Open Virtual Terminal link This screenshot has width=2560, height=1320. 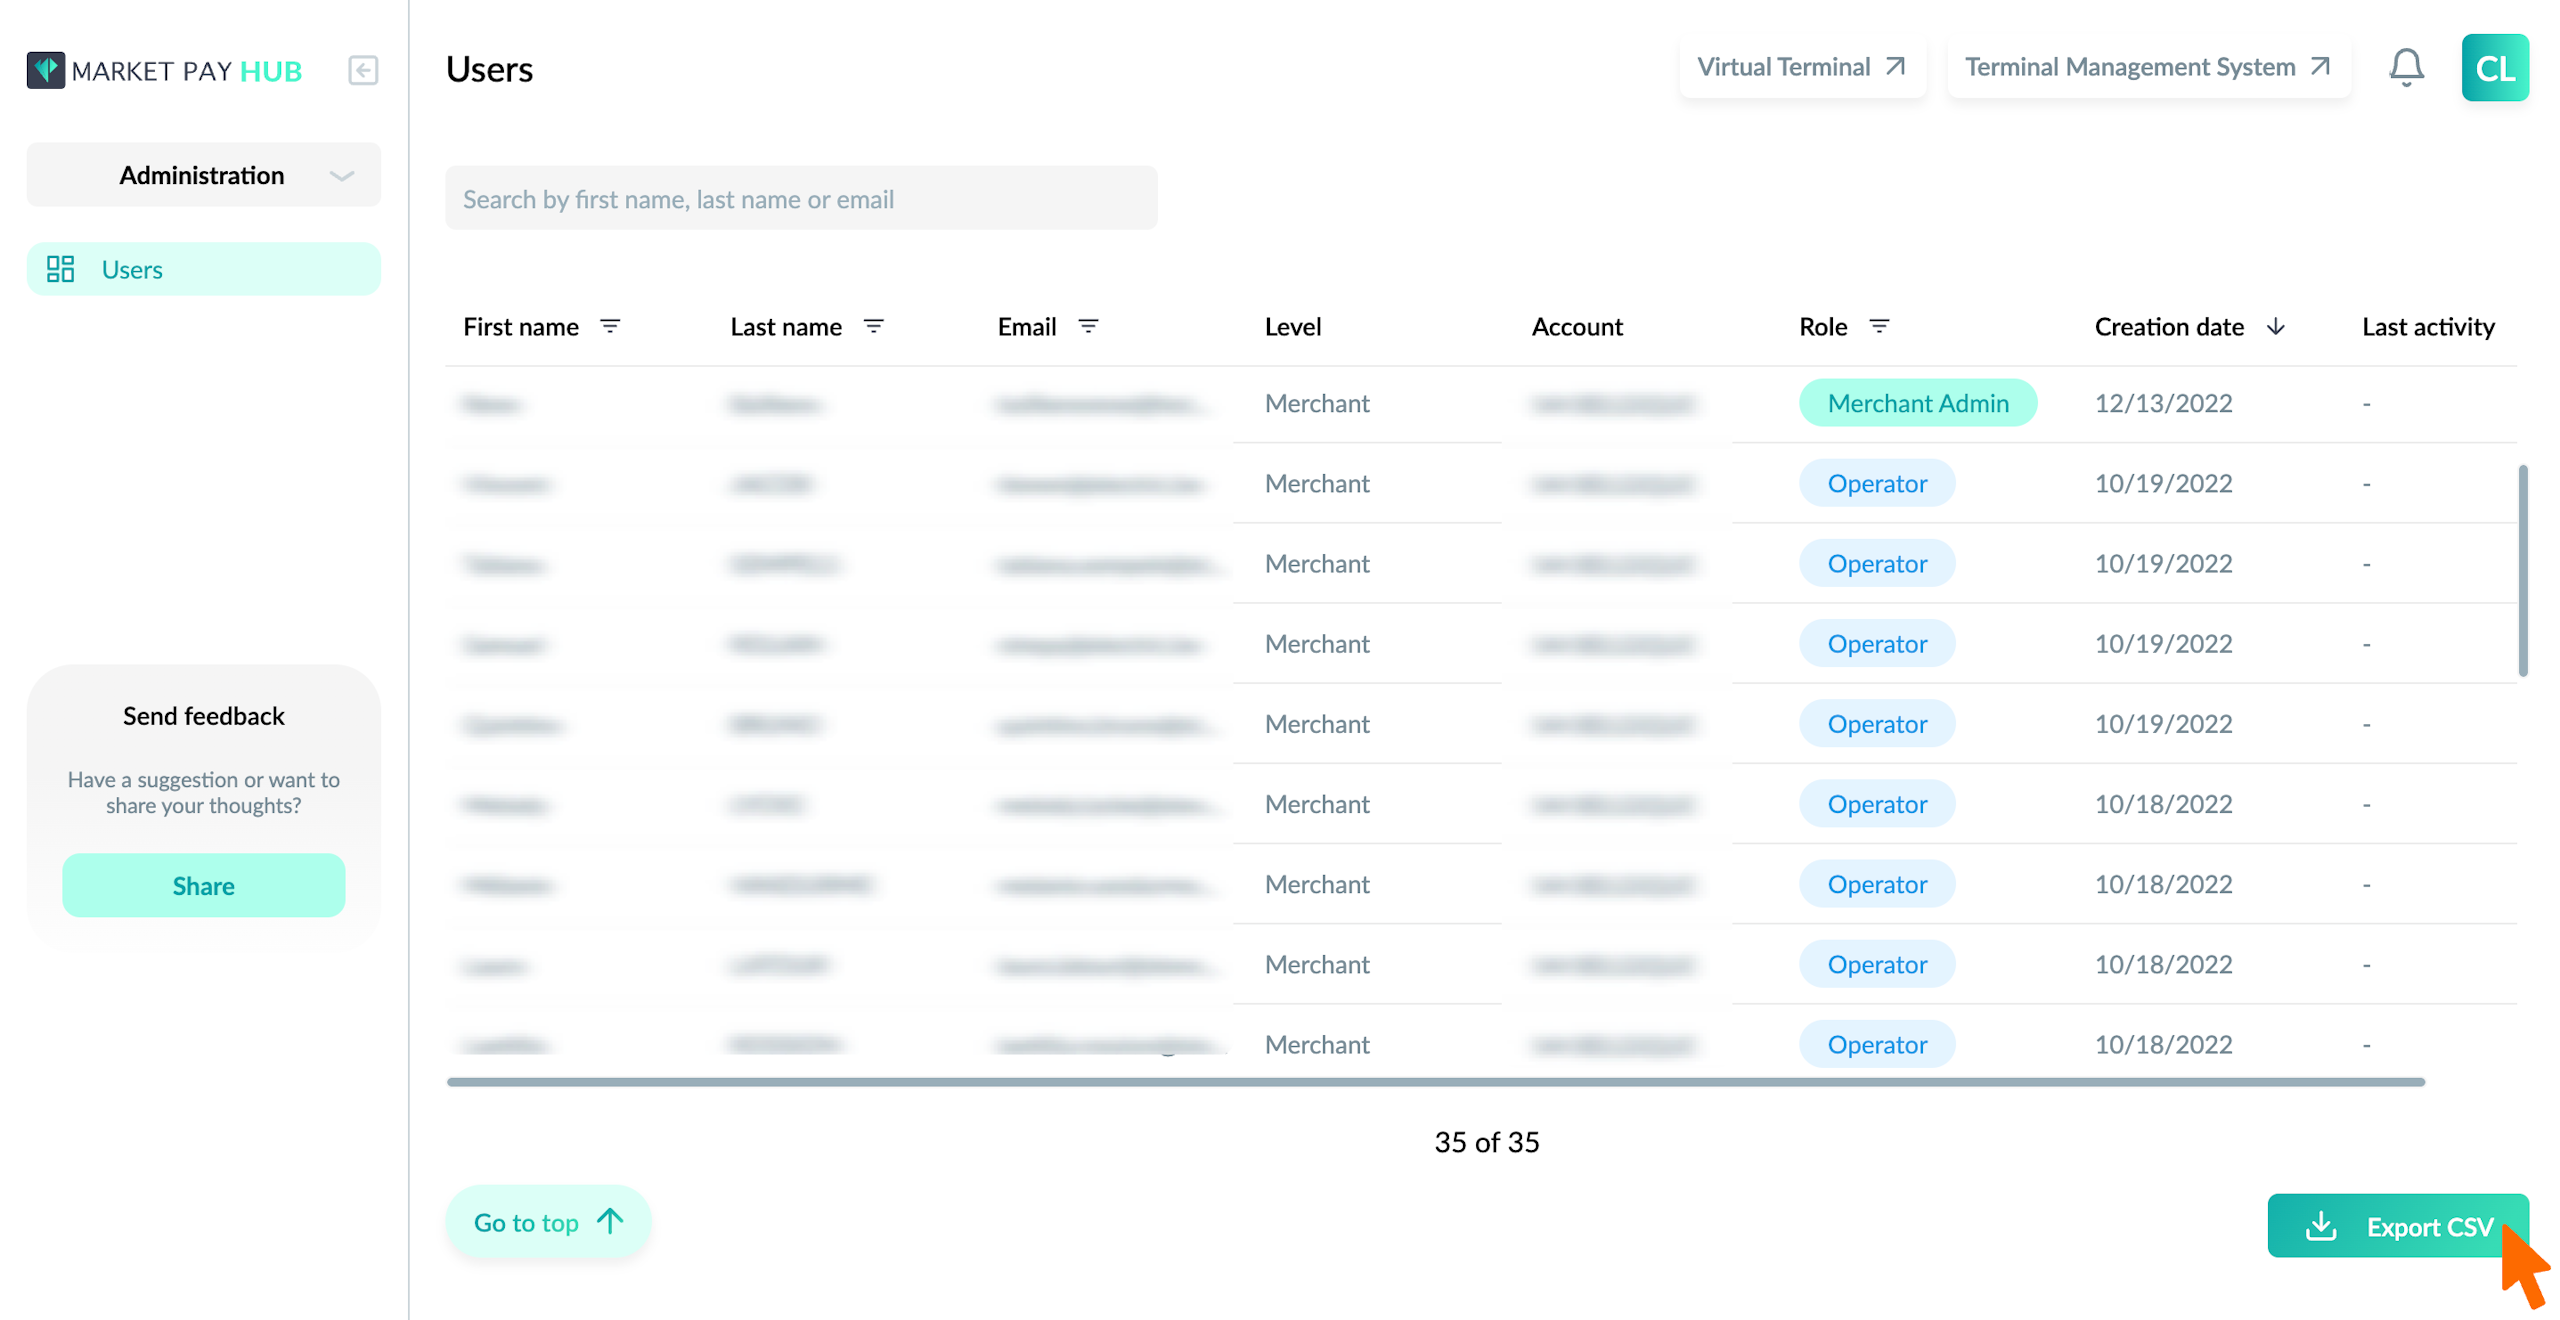pyautogui.click(x=1800, y=67)
